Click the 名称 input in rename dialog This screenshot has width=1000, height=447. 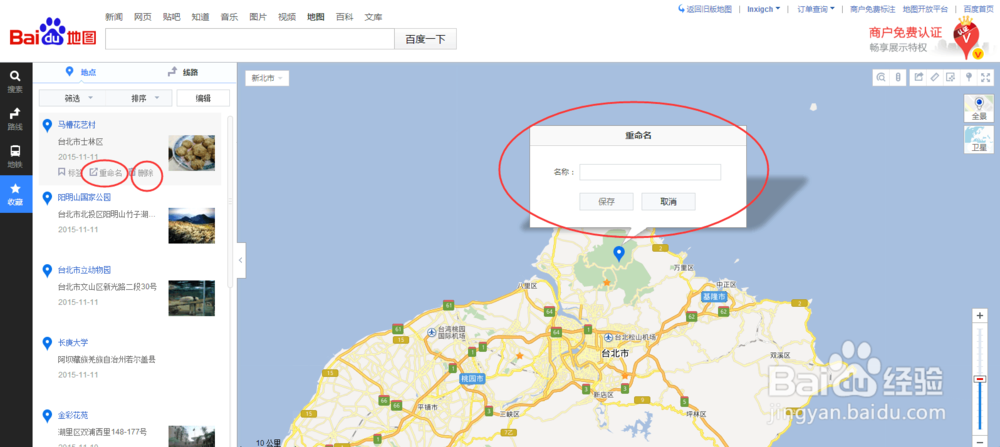tap(650, 172)
